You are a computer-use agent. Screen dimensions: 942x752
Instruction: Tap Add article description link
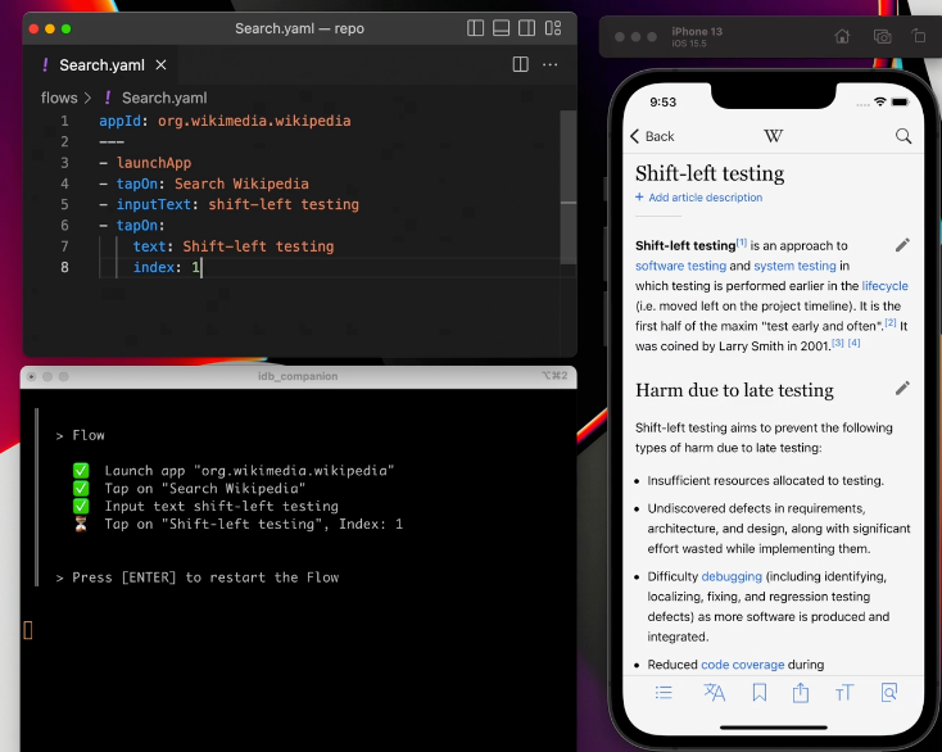(699, 198)
